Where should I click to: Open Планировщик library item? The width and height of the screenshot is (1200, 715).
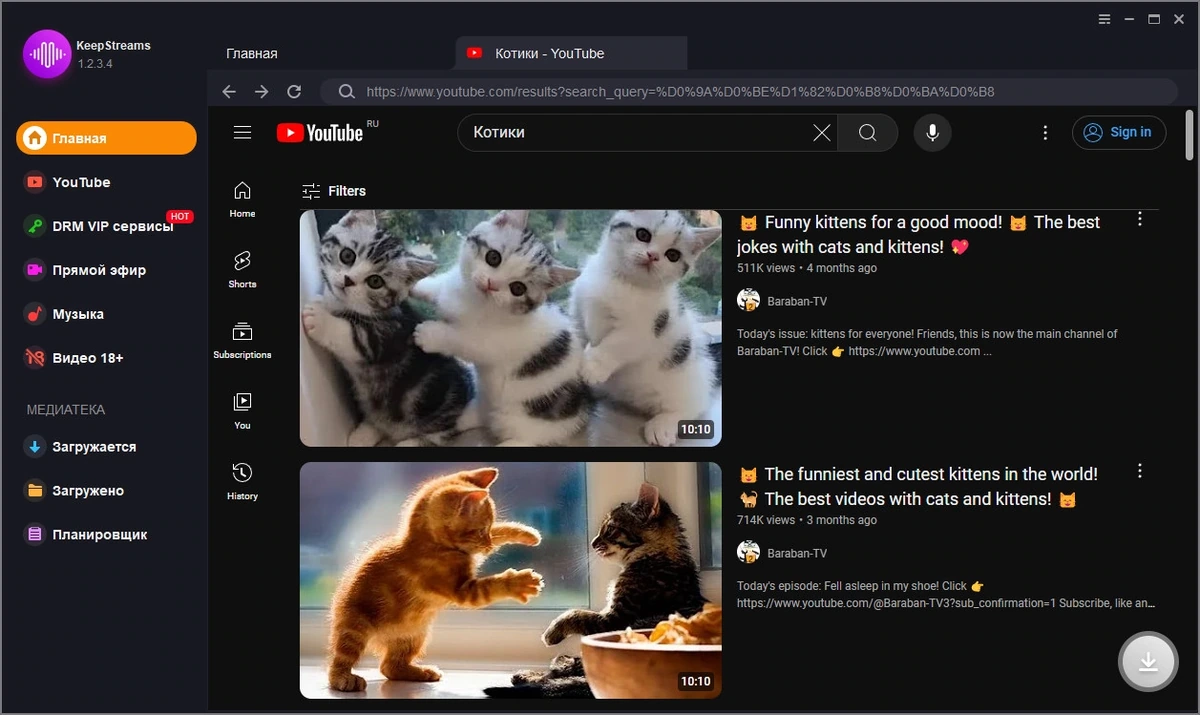(x=87, y=535)
